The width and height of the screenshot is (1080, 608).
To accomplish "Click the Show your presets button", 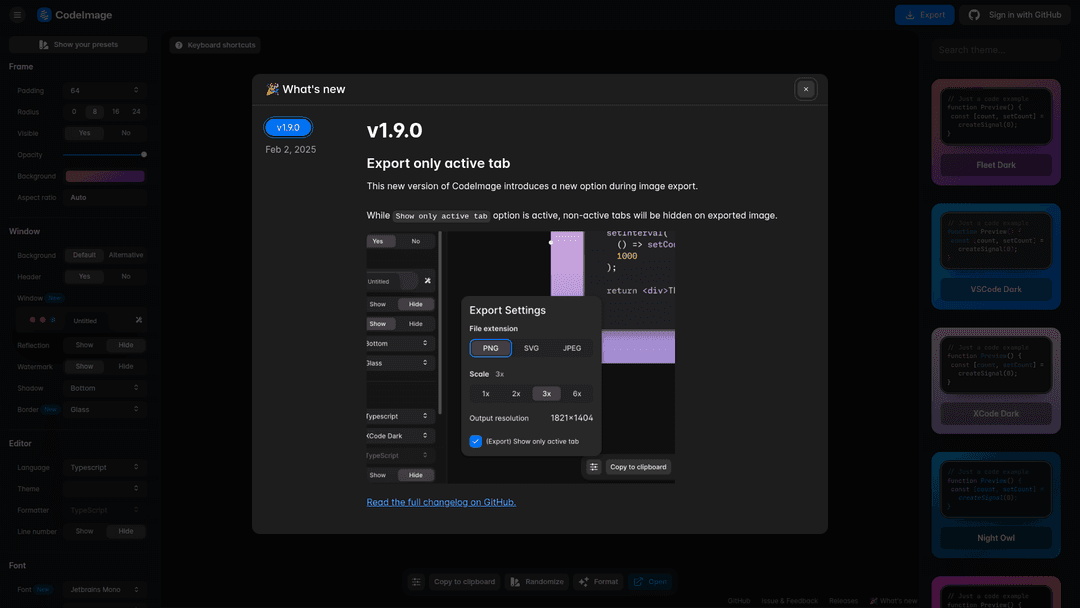I will [x=78, y=45].
